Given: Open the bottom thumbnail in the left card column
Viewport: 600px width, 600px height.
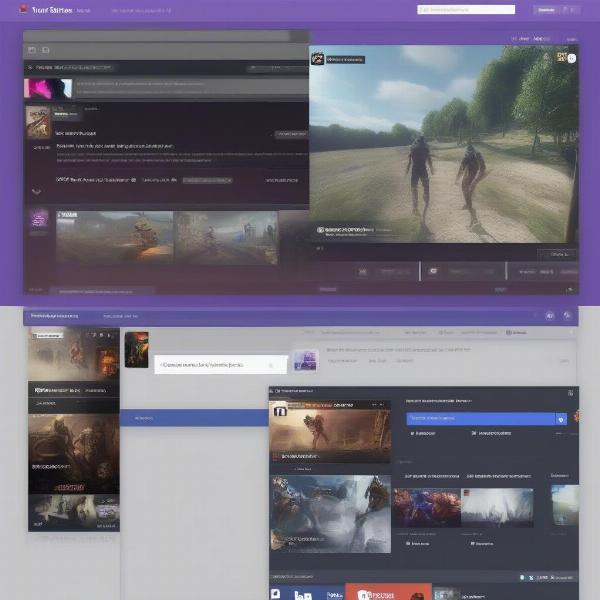Looking at the screenshot, I should 74,513.
